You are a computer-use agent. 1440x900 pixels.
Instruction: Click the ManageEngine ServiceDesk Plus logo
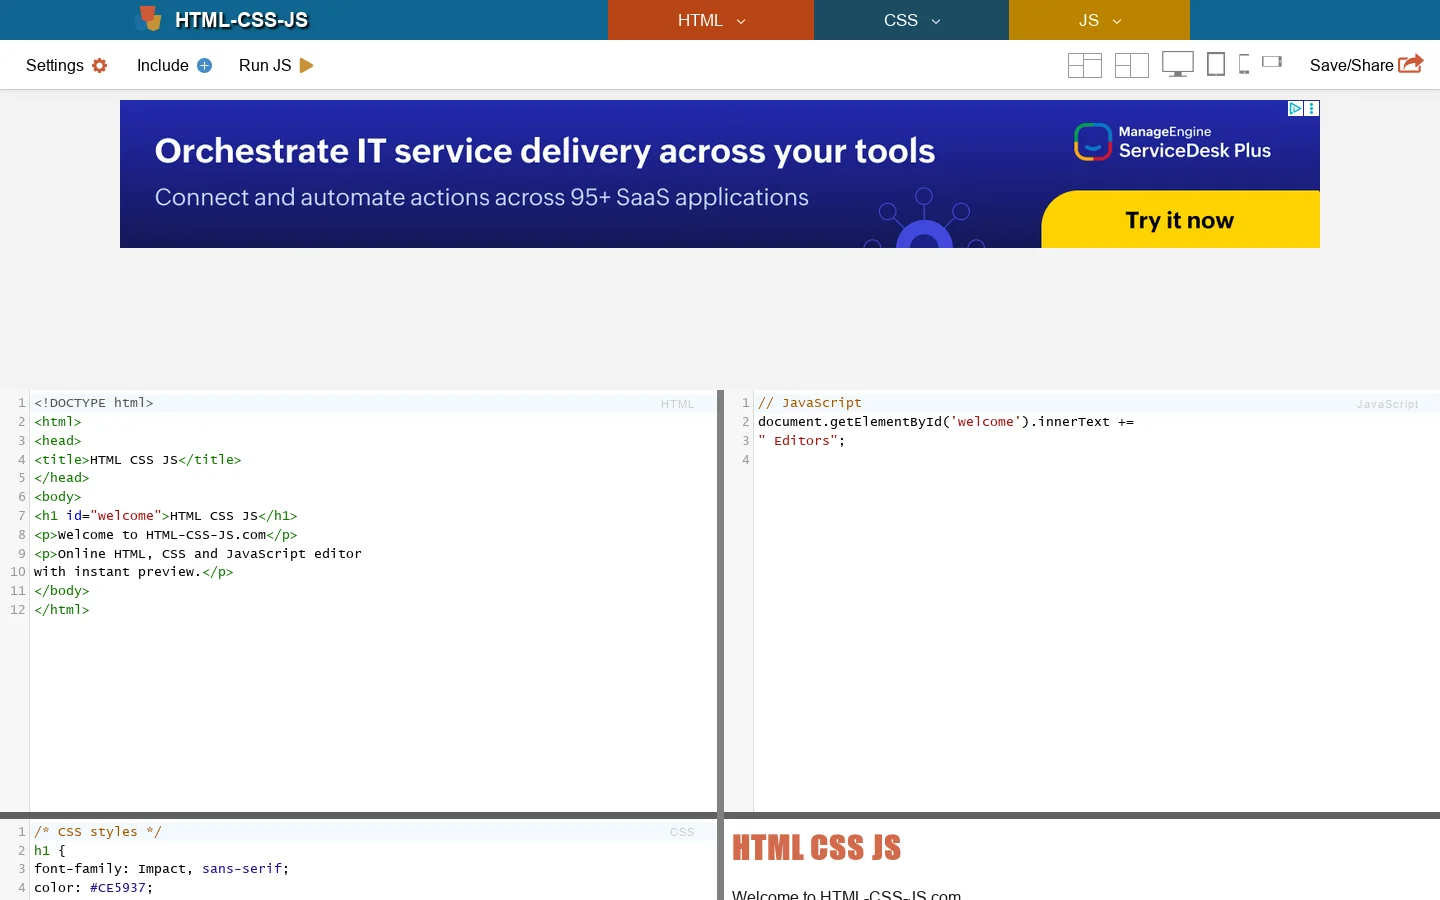1173,142
